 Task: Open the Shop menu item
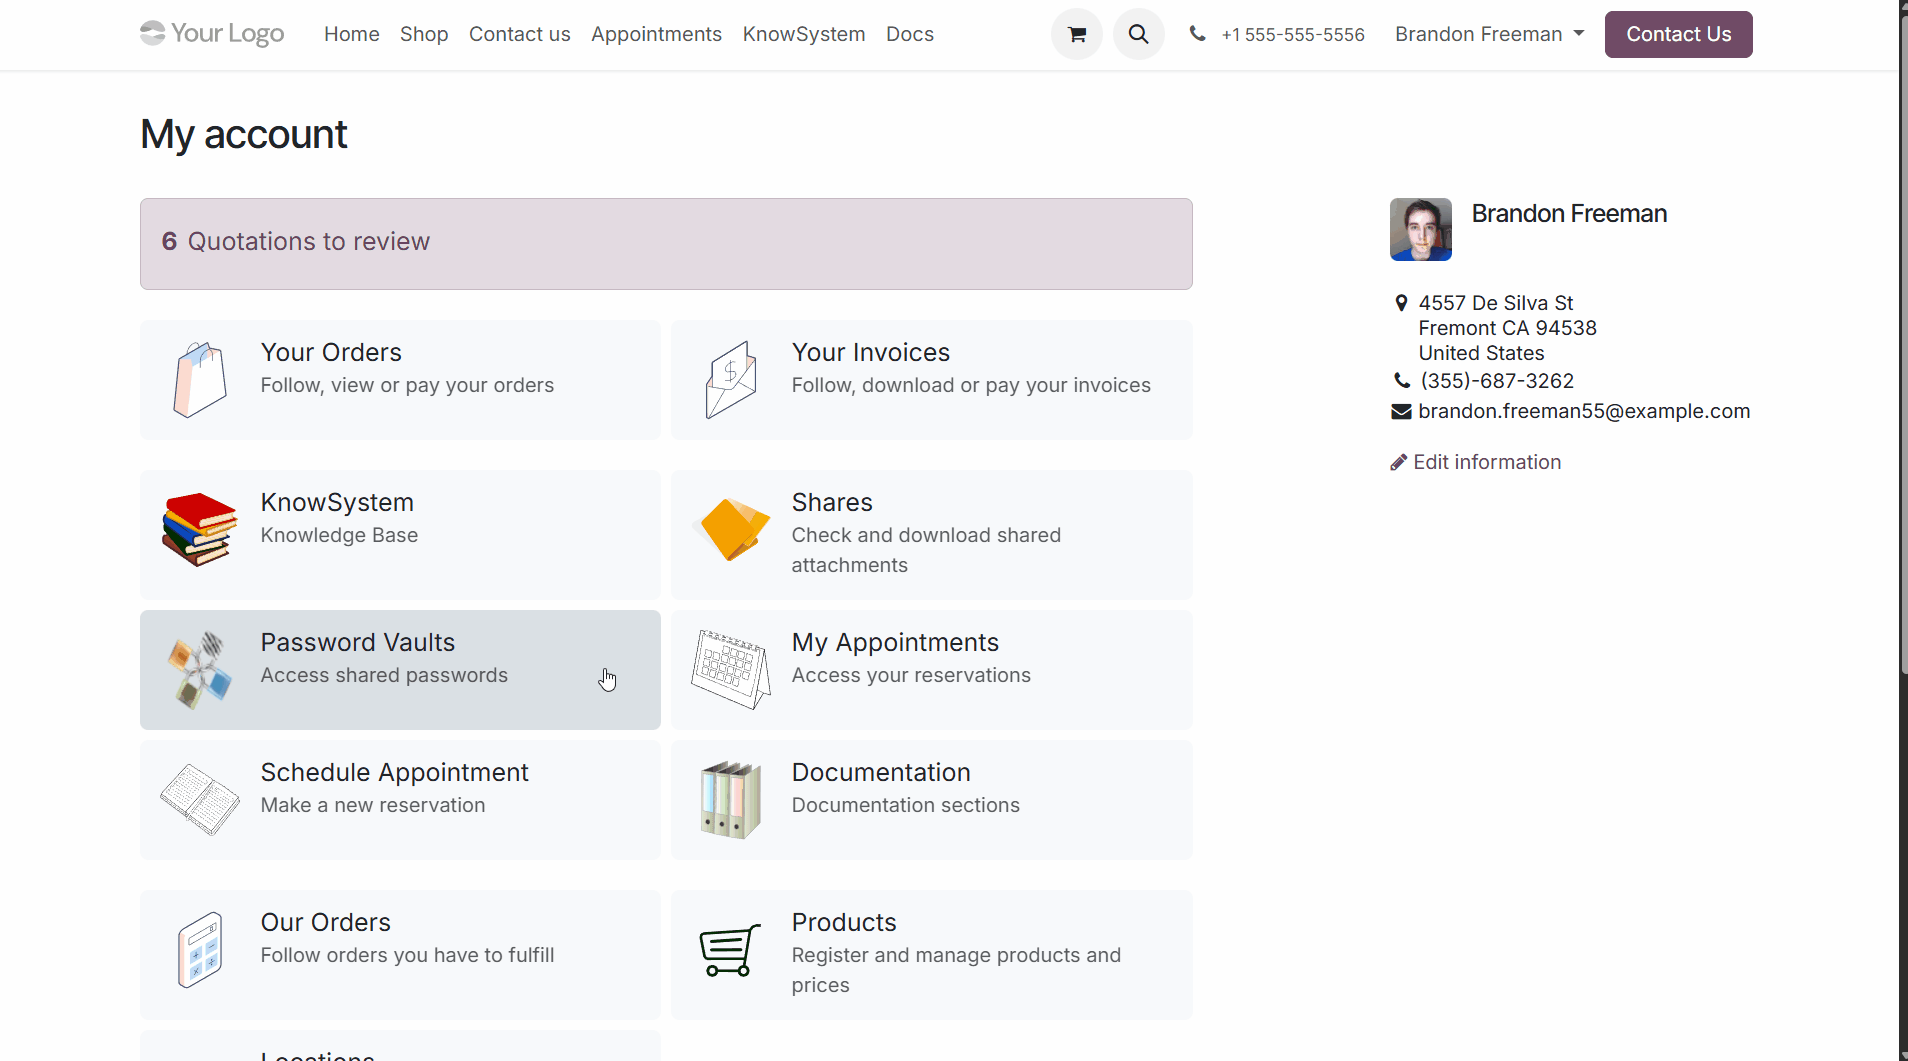[424, 34]
